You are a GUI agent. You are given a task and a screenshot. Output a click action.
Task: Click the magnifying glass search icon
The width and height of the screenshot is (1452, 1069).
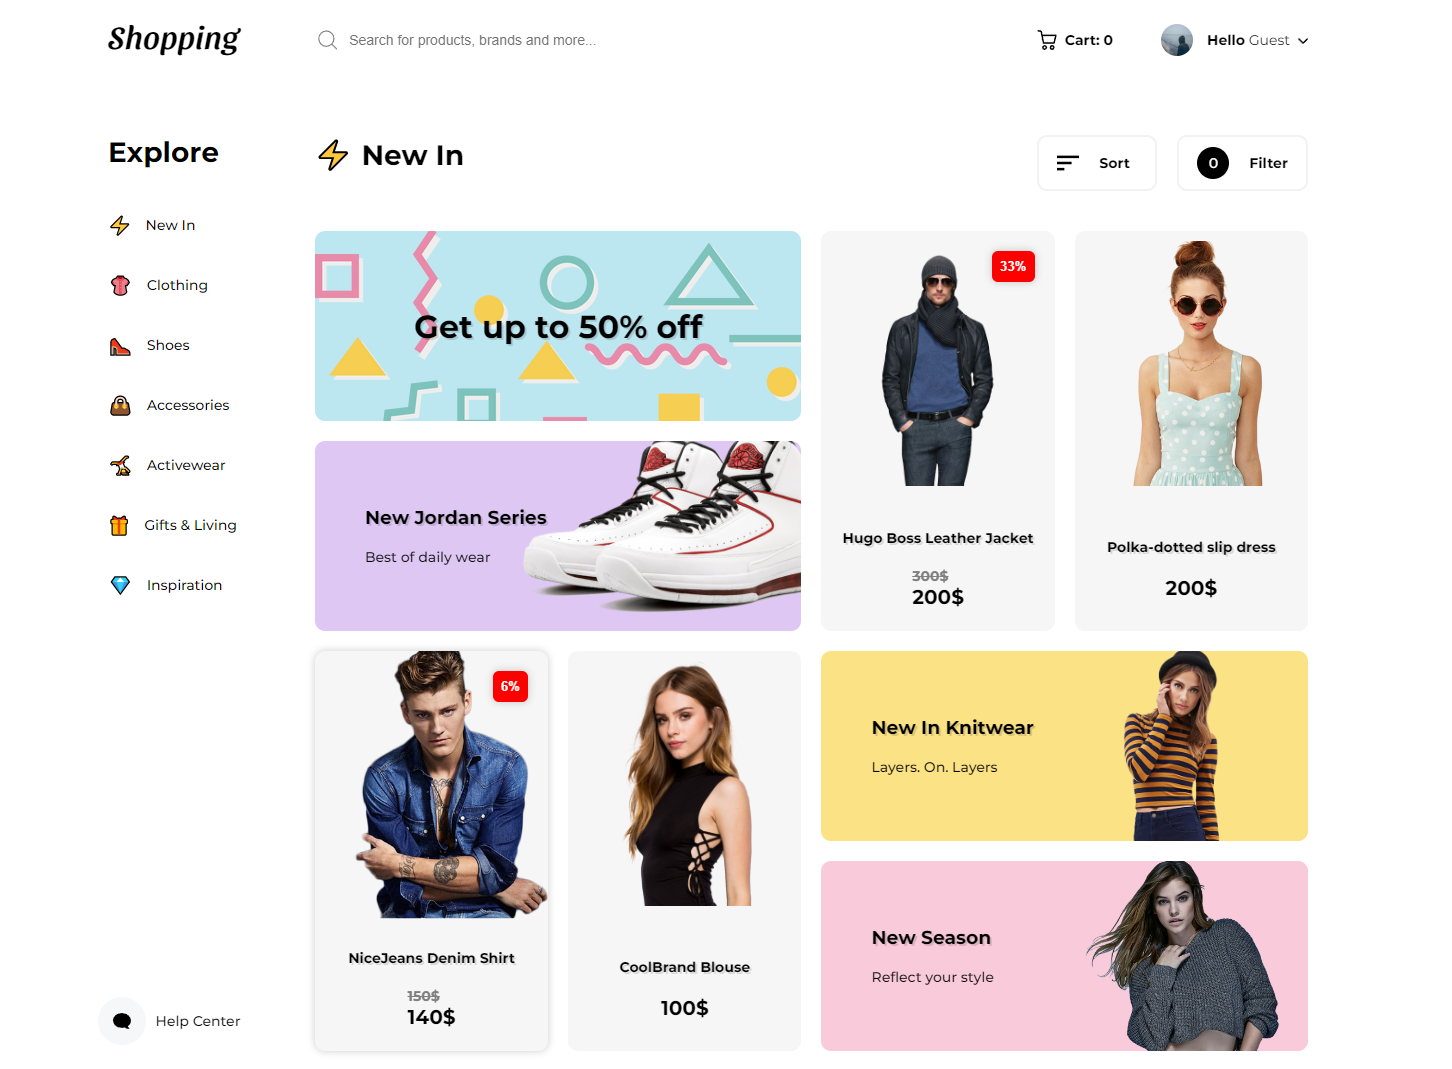(x=327, y=40)
